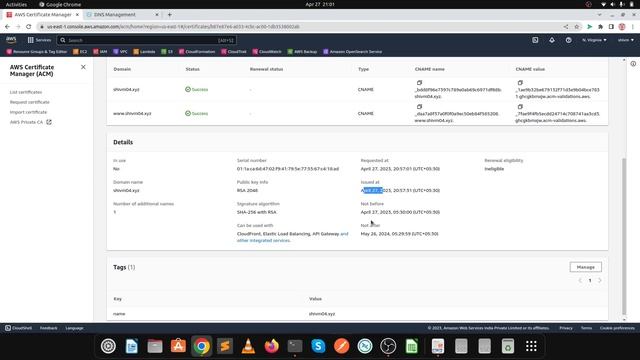Click the browser address bar URL
Viewport: 640px width, 360px height.
click(x=173, y=27)
